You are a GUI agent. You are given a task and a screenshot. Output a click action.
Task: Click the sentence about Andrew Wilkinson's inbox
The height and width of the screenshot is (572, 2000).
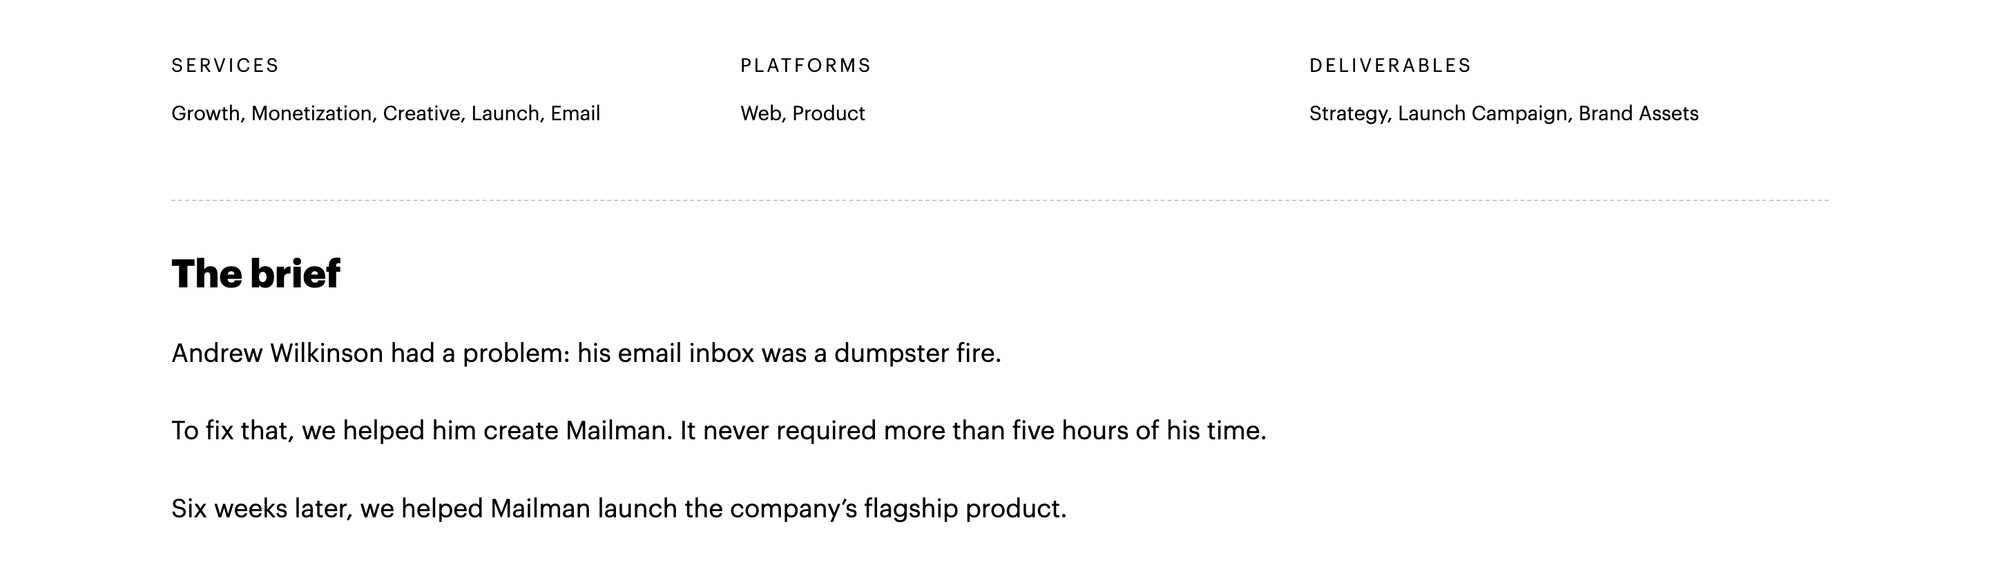pos(586,354)
